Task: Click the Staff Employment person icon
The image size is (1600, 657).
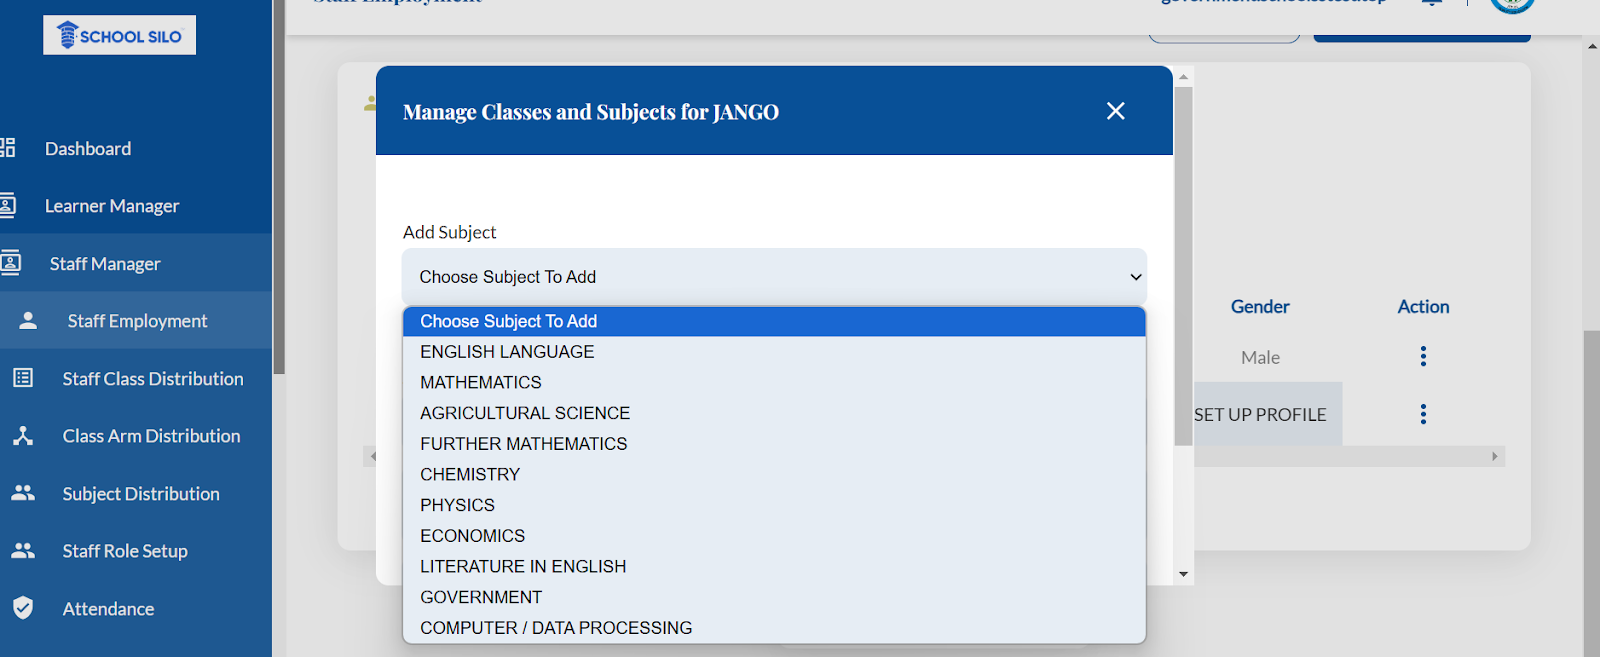Action: [28, 321]
